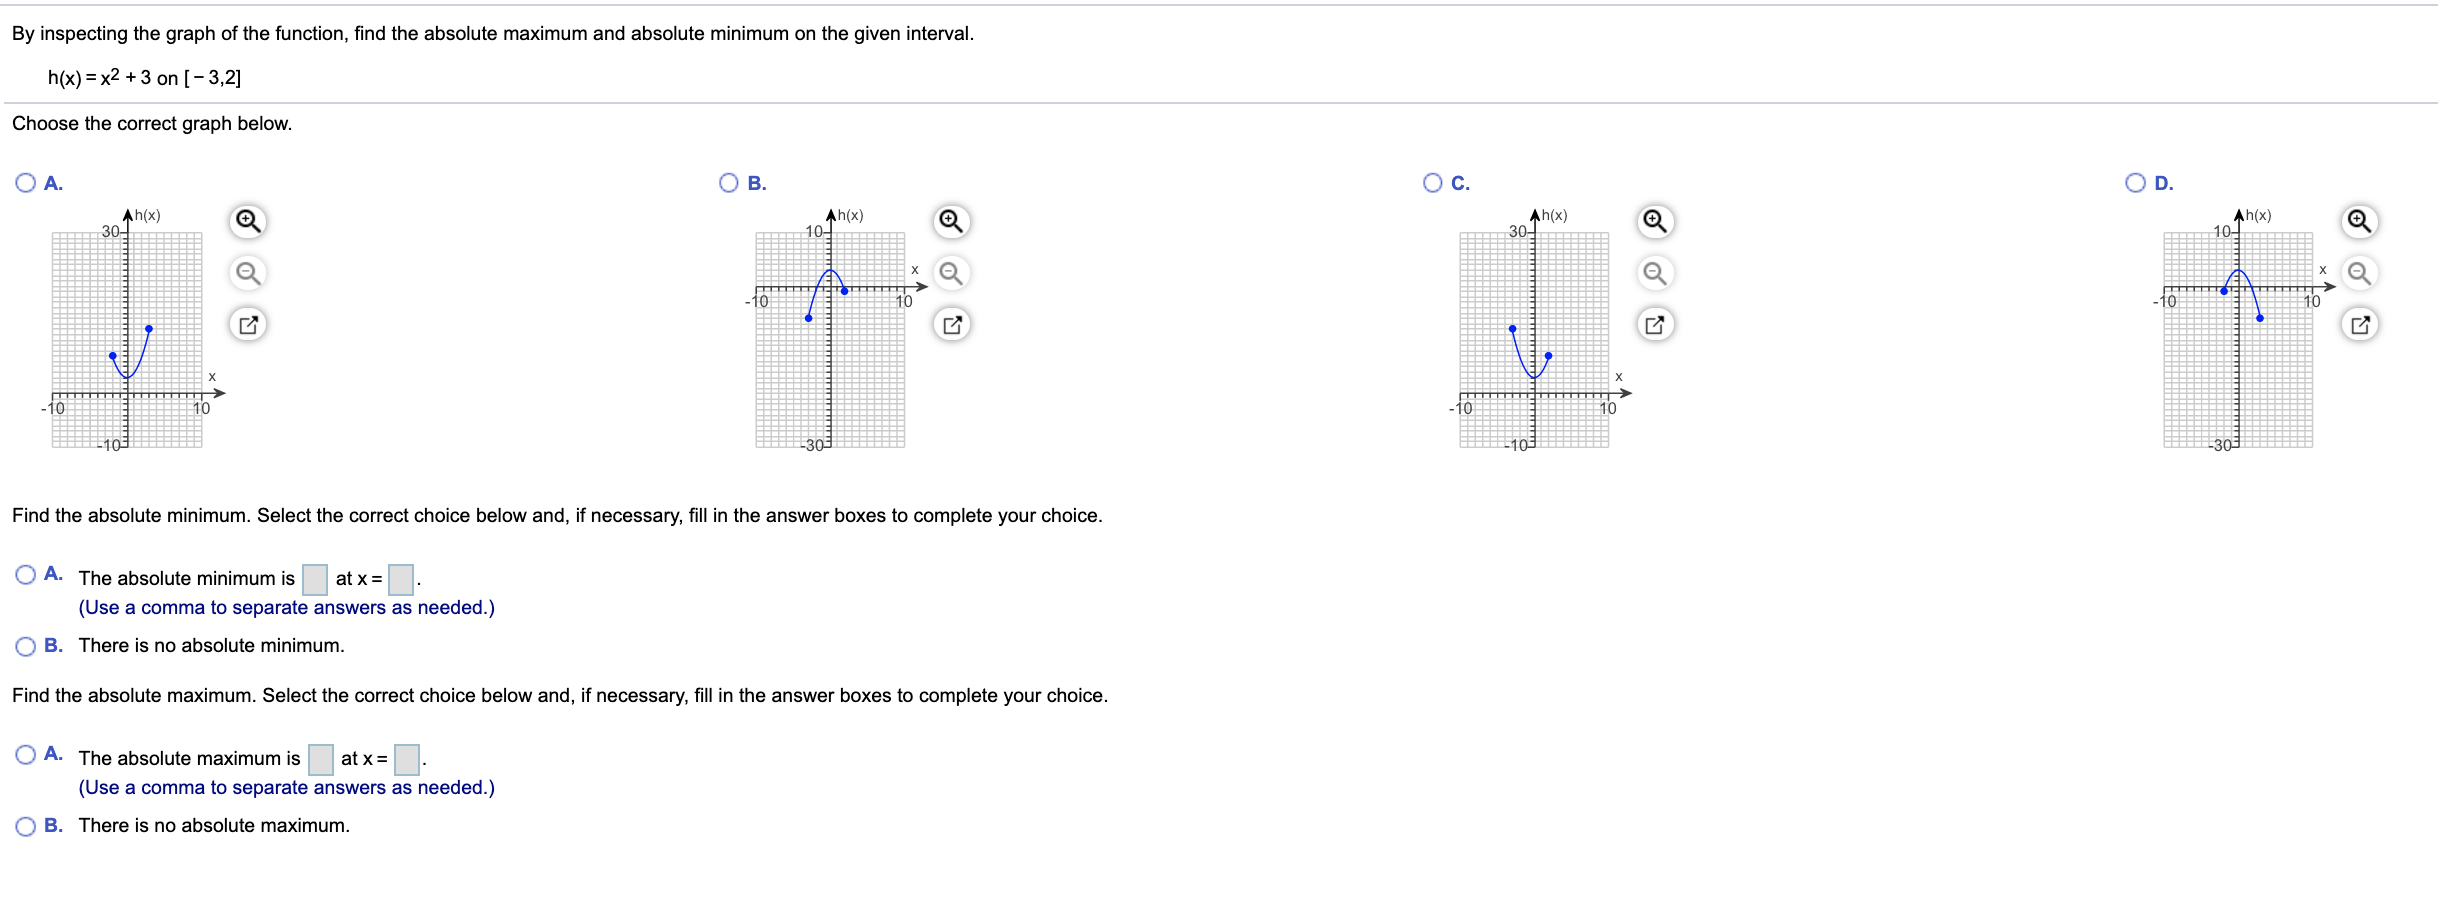Zoom in on graph C
The height and width of the screenshot is (898, 2438).
(x=1656, y=221)
